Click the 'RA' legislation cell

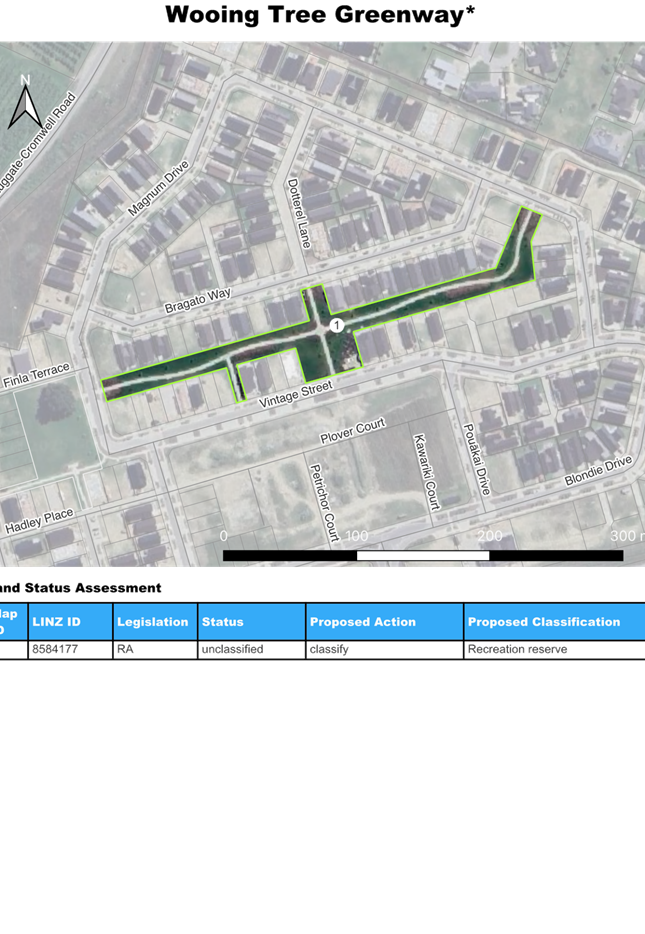[125, 650]
